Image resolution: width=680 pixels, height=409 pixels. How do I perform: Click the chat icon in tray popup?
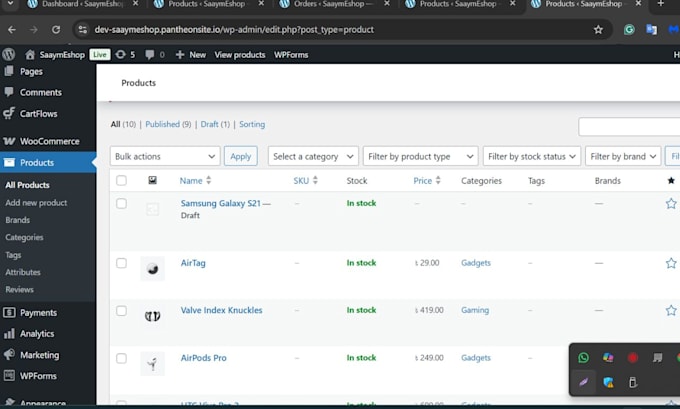click(657, 358)
